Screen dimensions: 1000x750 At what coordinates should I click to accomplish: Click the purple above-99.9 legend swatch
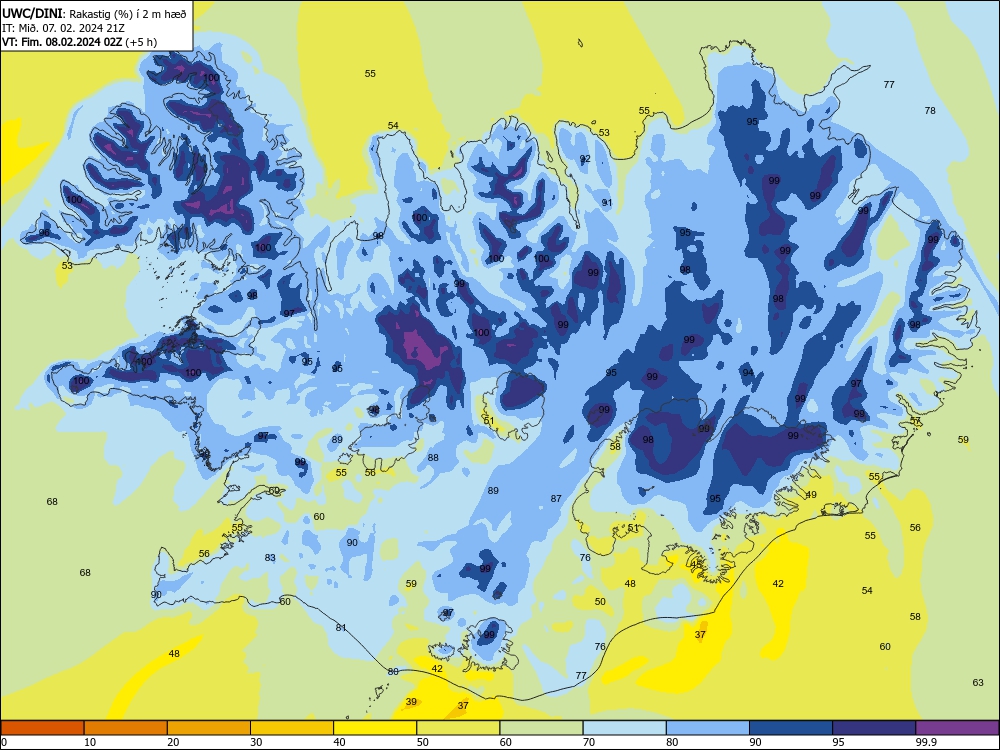tap(957, 728)
